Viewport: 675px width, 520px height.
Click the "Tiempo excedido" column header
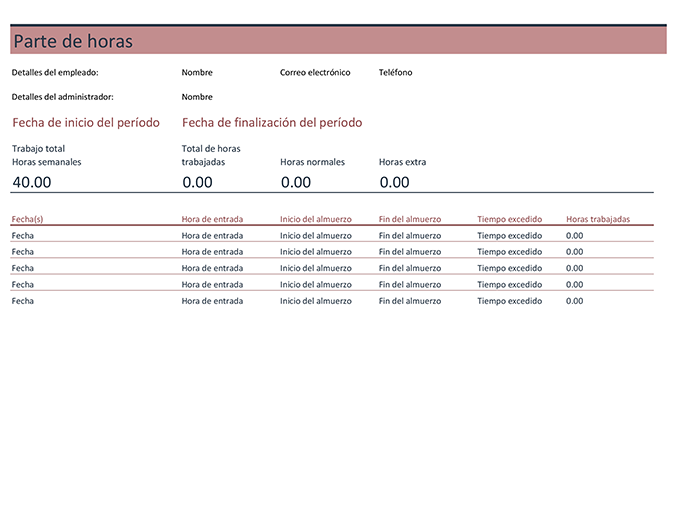[x=510, y=218]
